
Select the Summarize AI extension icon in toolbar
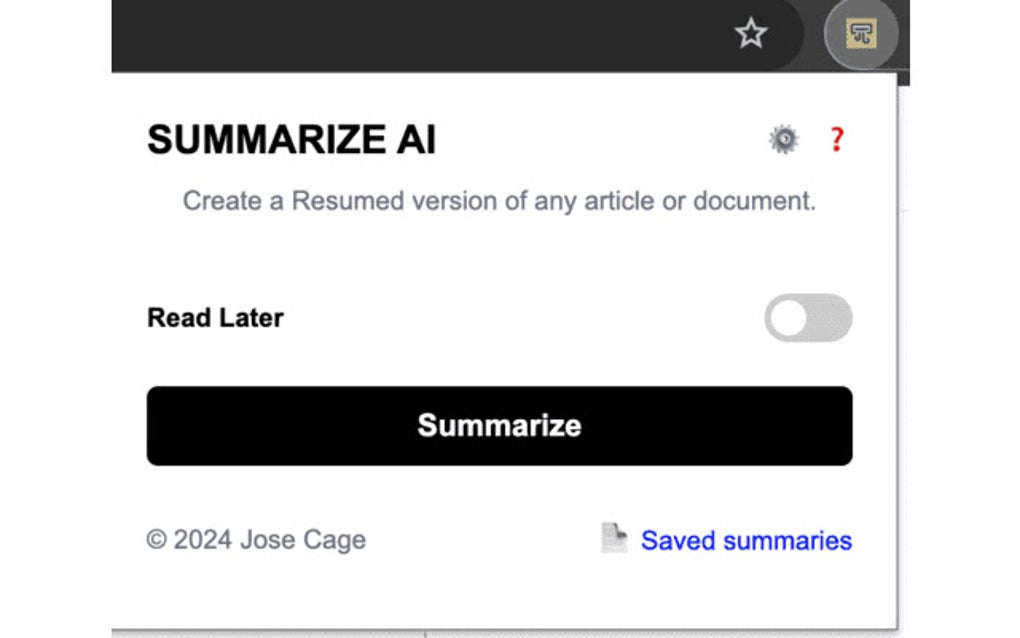(x=861, y=33)
